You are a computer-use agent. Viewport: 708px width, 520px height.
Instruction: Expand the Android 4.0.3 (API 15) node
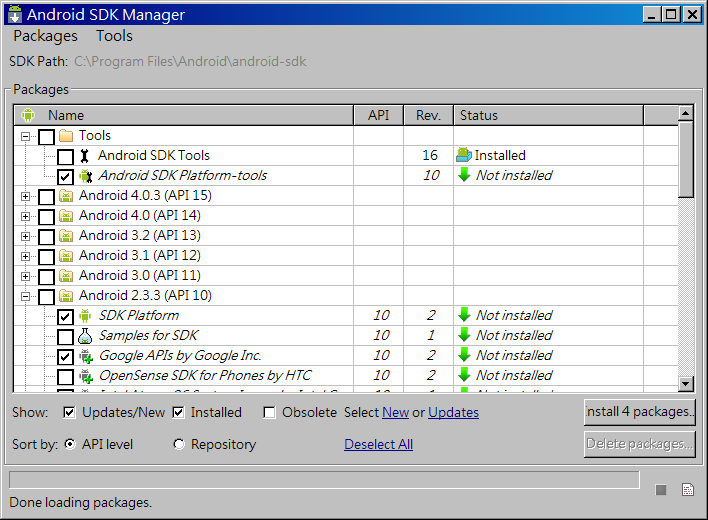coord(25,196)
